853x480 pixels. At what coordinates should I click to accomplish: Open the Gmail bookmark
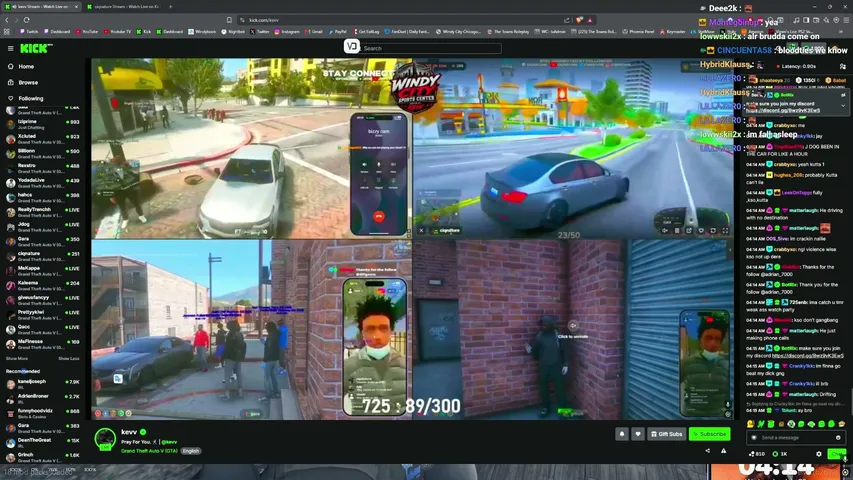click(x=314, y=32)
